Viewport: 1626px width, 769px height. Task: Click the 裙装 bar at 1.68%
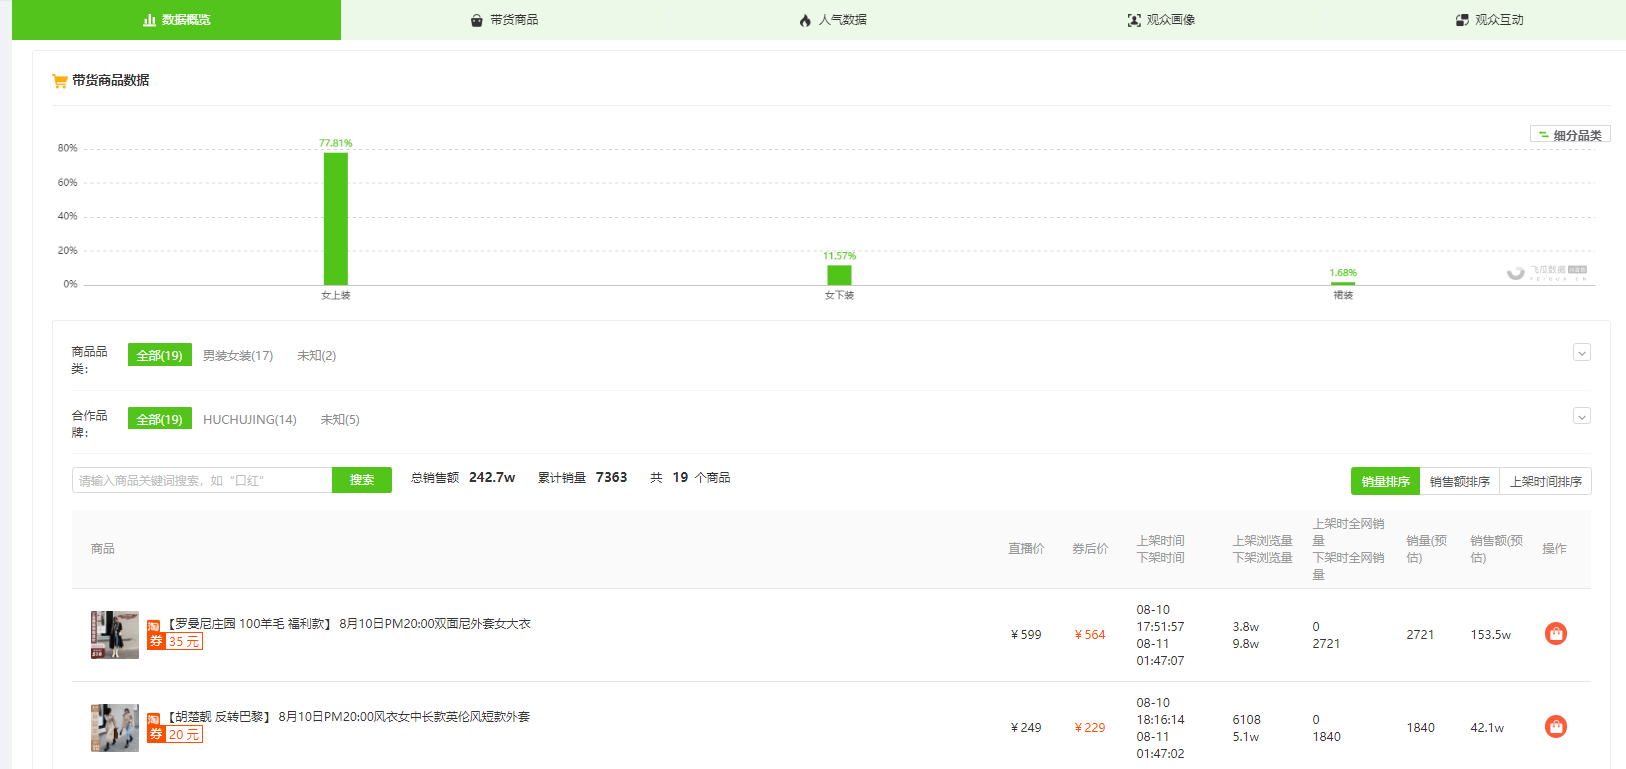coord(1343,283)
